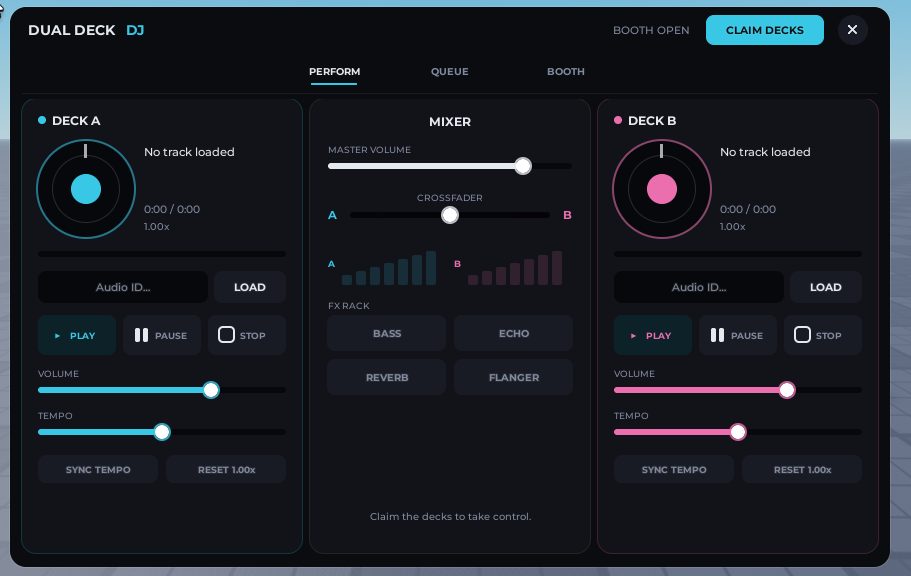
Task: Toggle the Bass effect
Action: (x=386, y=333)
